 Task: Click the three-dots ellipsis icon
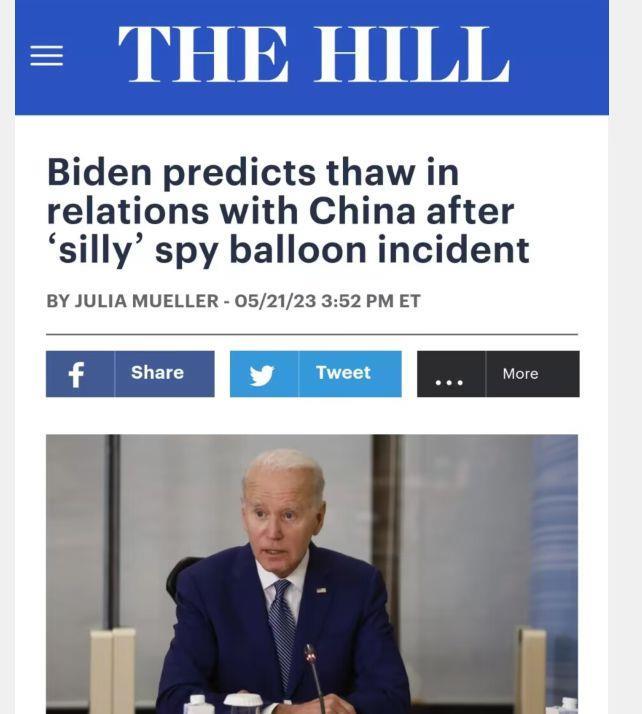click(449, 382)
